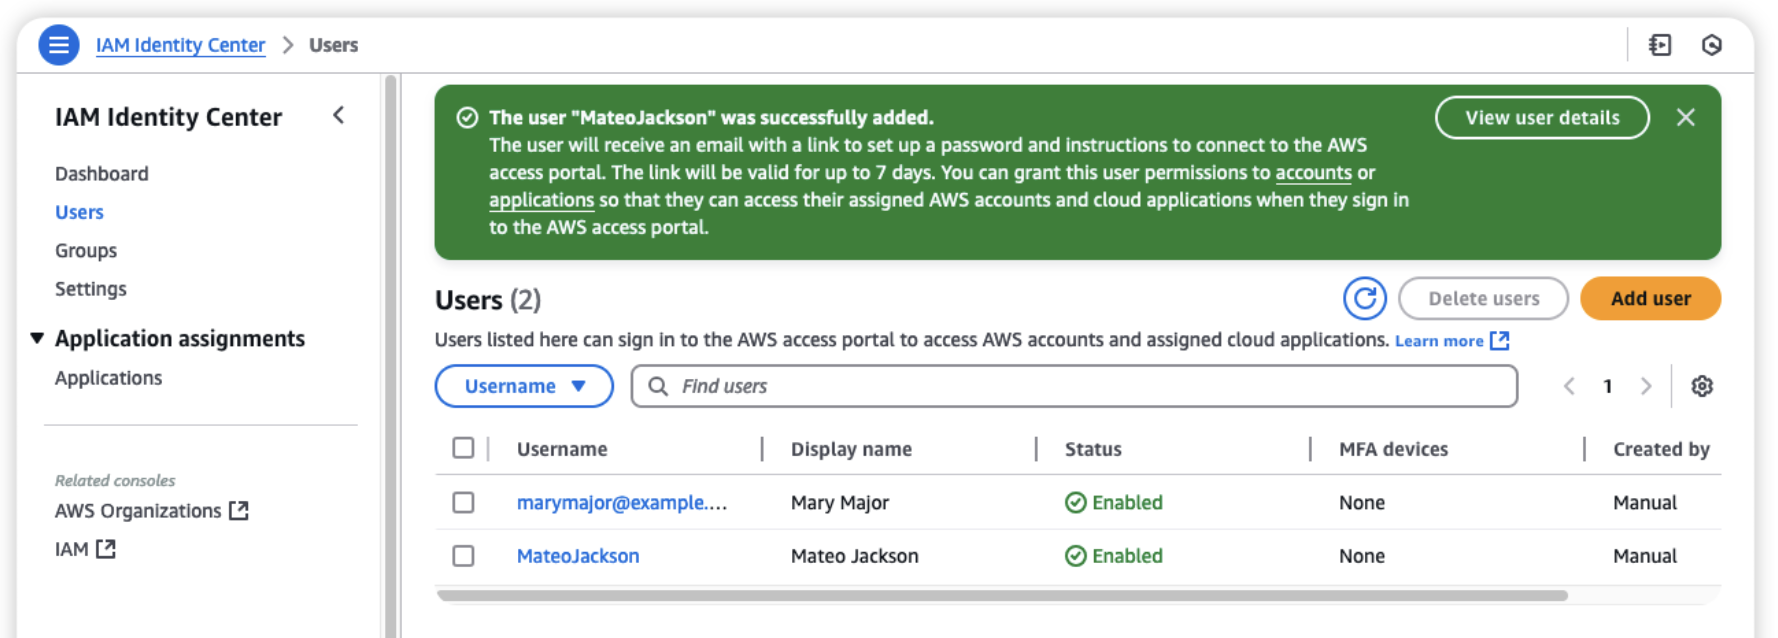1778x638 pixels.
Task: Open MateoJackson user link
Action: pos(578,556)
